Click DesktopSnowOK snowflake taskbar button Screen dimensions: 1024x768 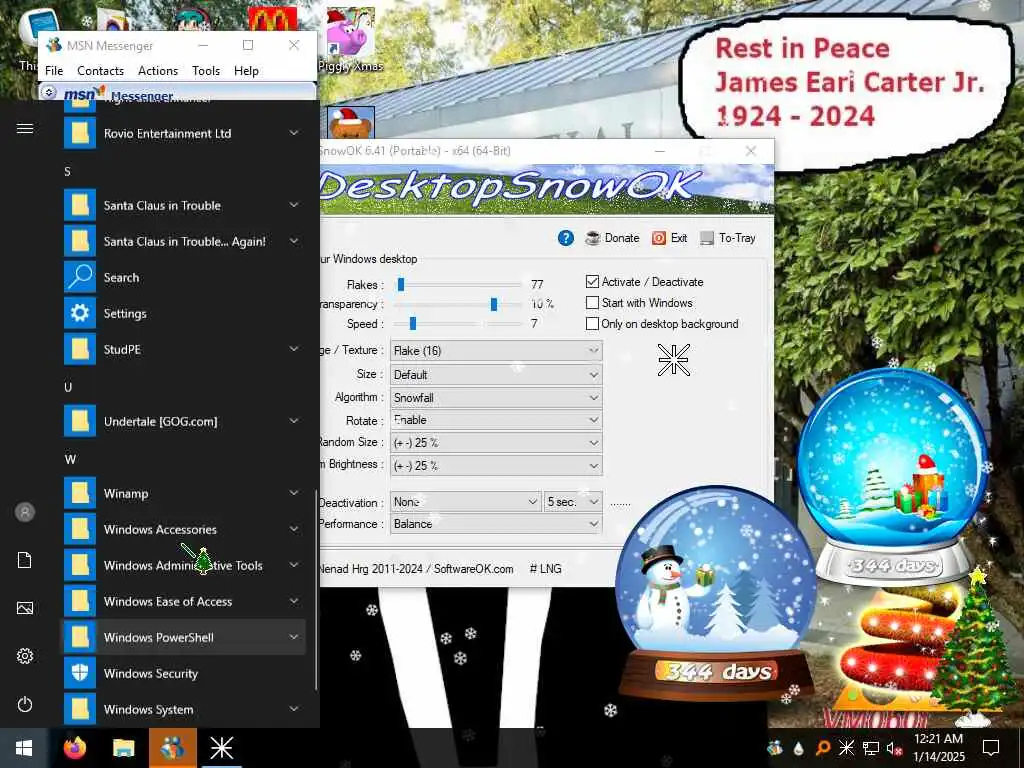221,748
